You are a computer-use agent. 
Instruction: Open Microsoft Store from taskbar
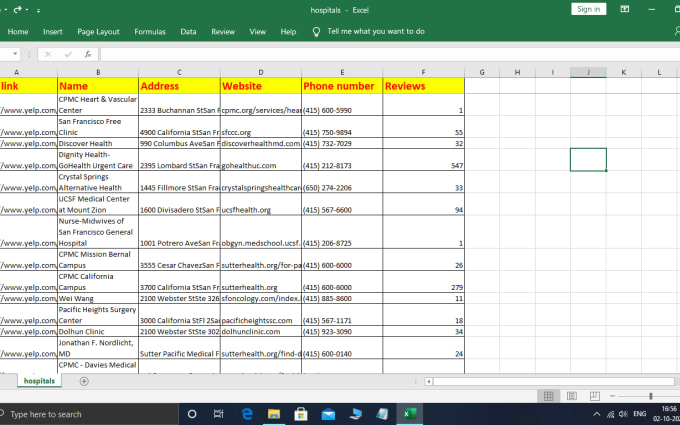301,414
